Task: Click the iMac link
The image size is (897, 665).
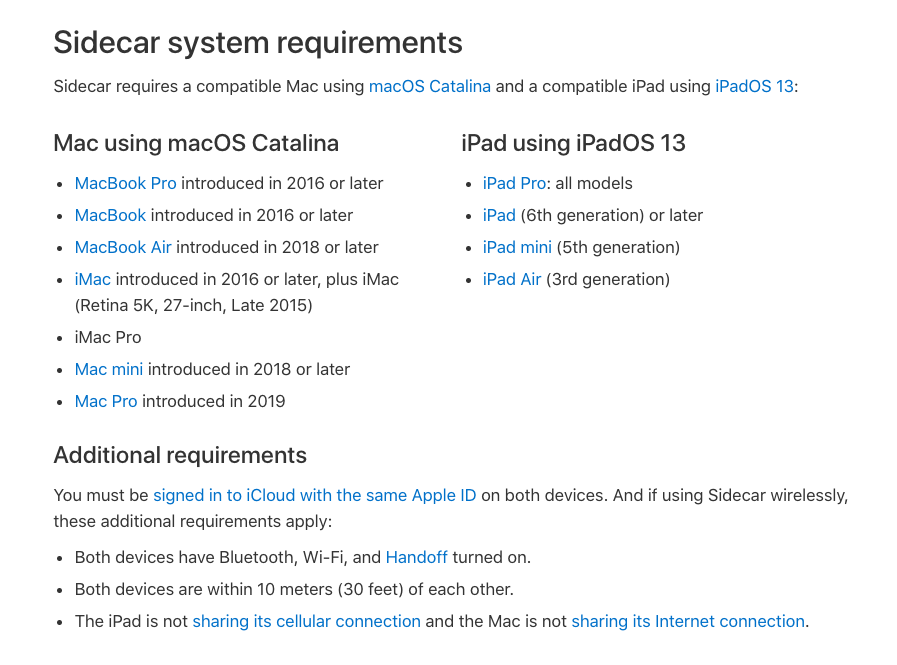Action: pos(92,279)
